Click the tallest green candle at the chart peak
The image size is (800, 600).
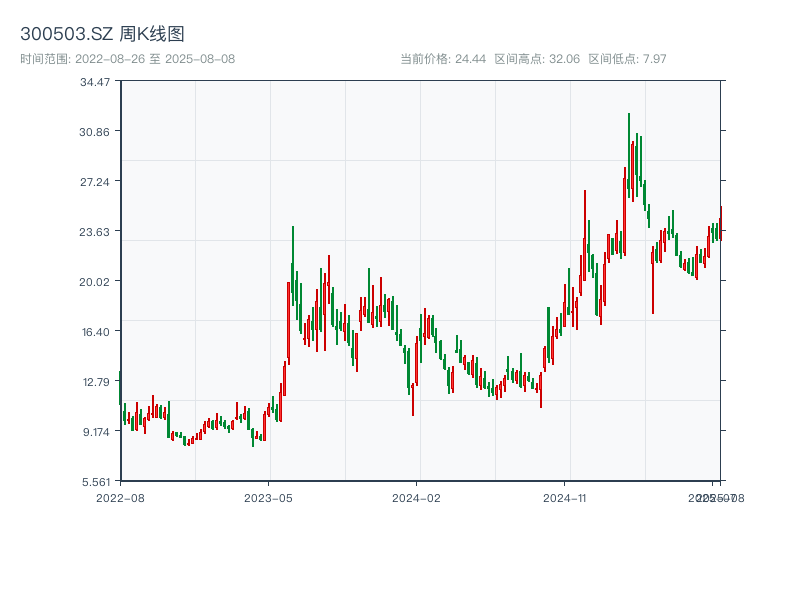pos(629,150)
